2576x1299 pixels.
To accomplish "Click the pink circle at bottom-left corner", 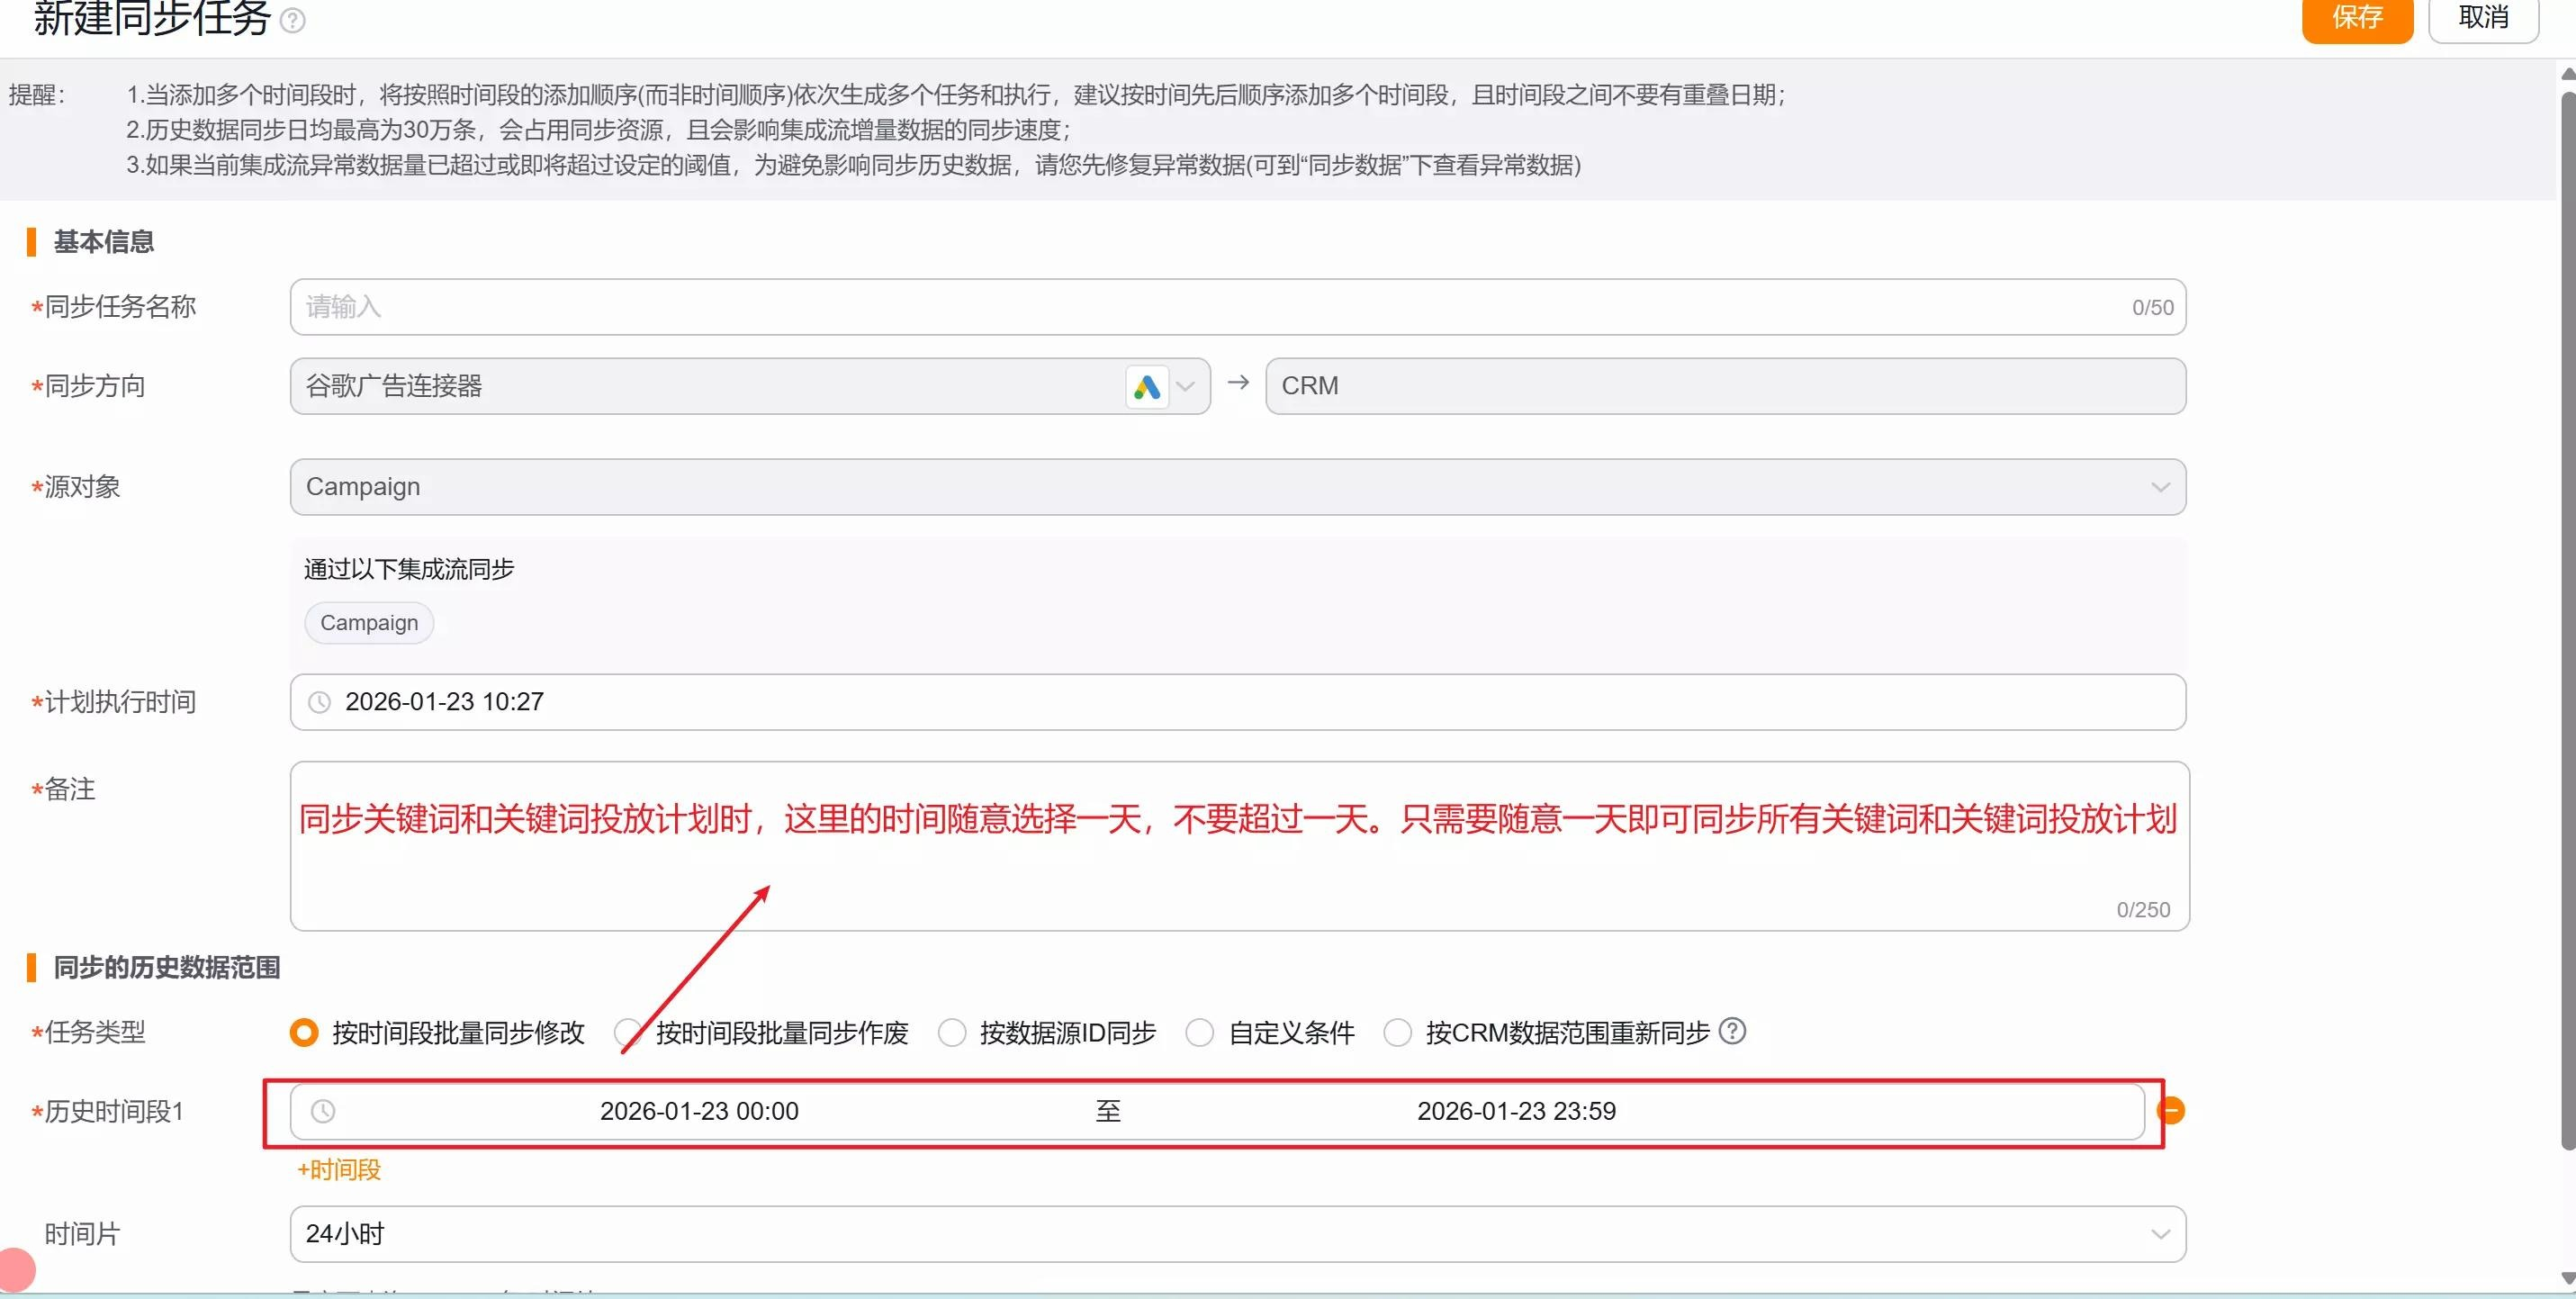I will click(14, 1270).
